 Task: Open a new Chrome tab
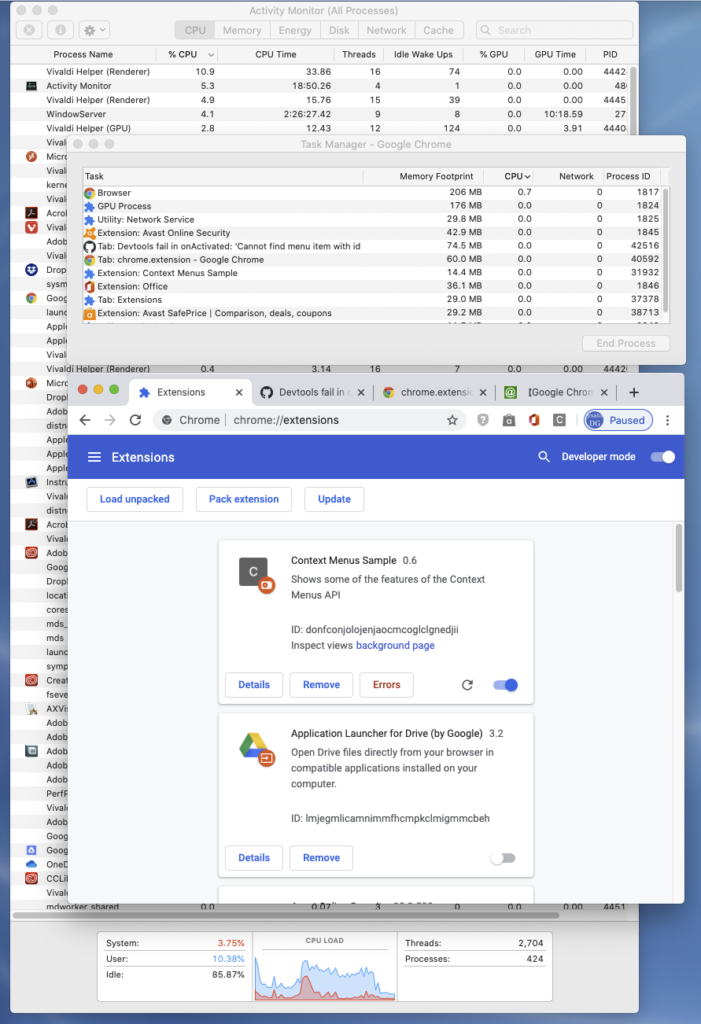pos(633,393)
